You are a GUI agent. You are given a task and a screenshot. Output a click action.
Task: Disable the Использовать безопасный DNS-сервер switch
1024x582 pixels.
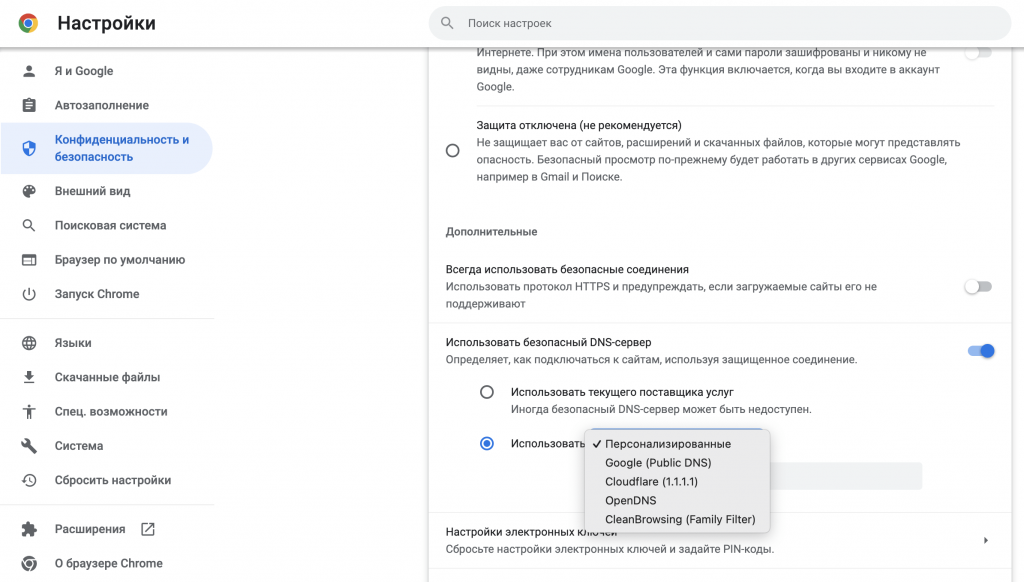coord(981,351)
